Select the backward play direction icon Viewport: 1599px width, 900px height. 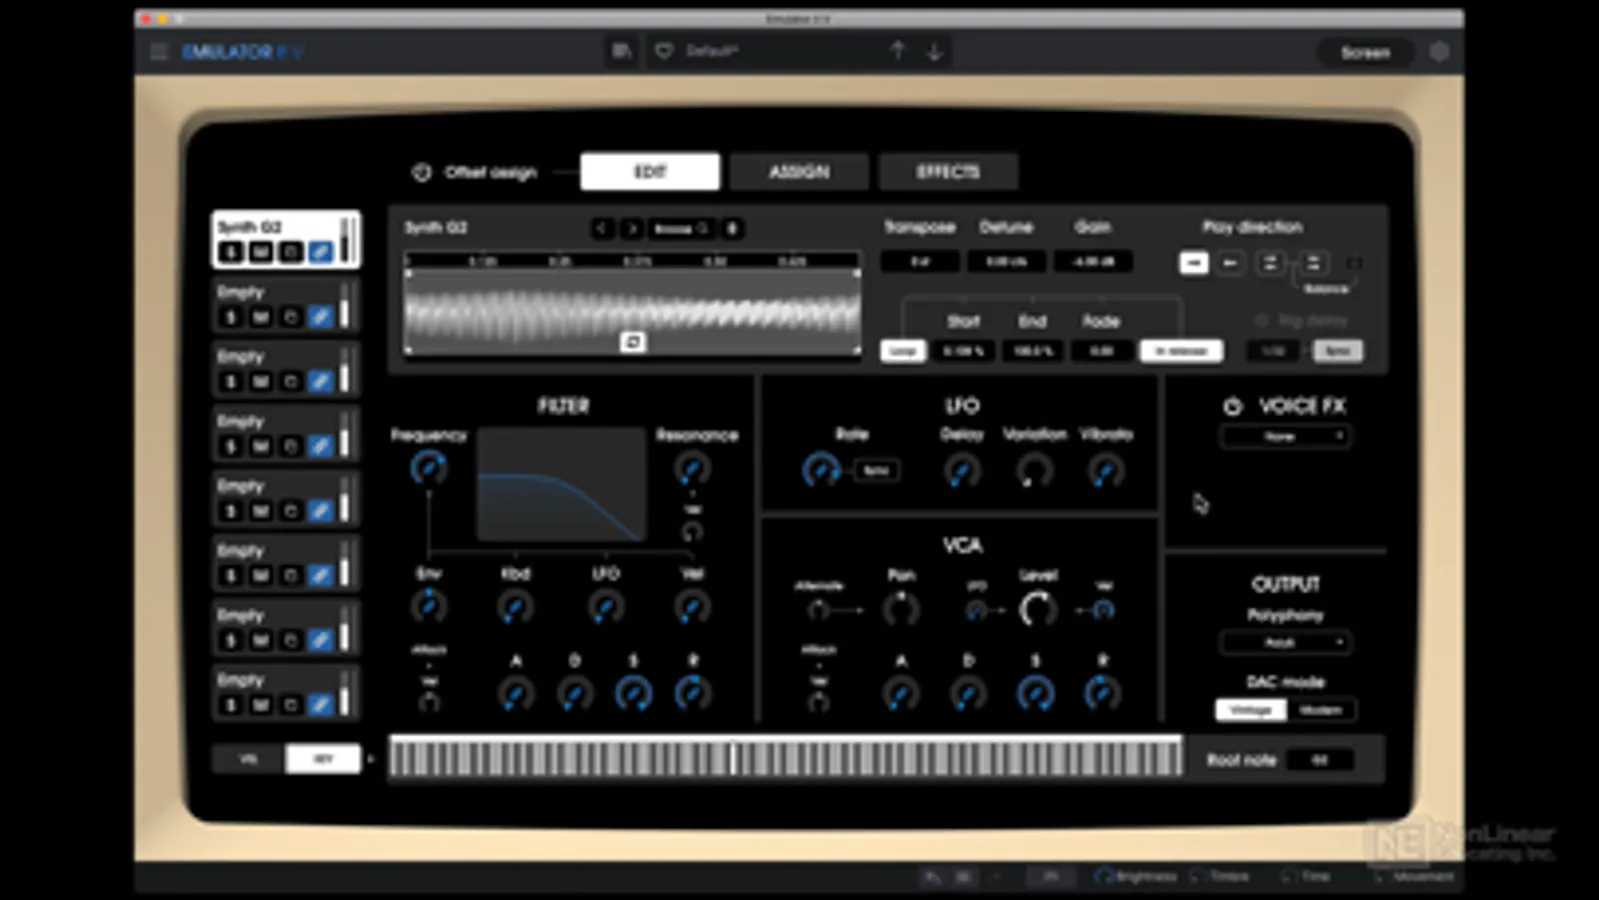point(1231,263)
